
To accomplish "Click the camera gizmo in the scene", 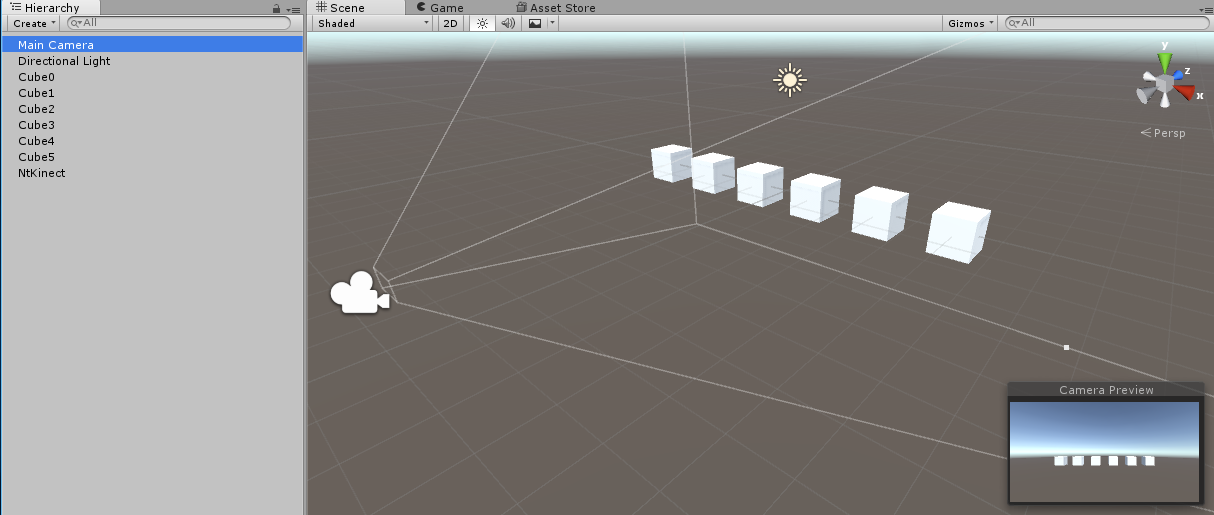I will (x=359, y=293).
